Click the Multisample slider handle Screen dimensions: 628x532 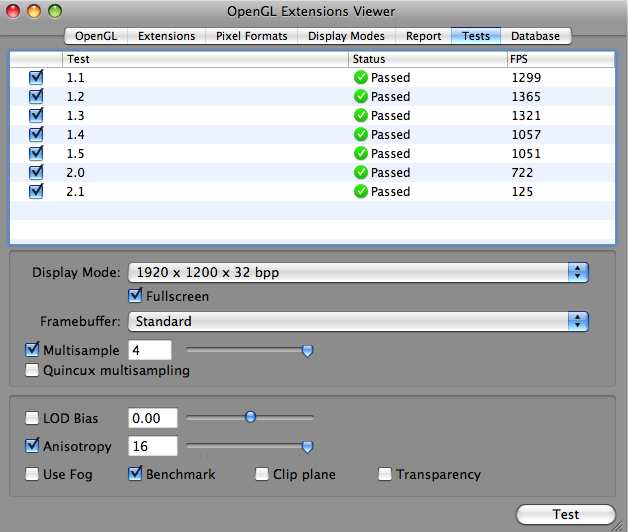pyautogui.click(x=307, y=351)
